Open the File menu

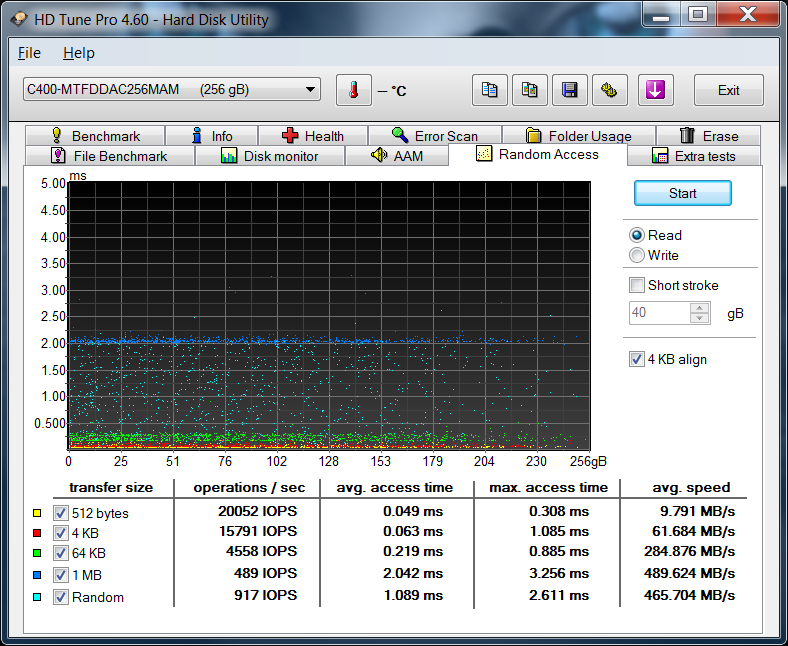pos(29,53)
